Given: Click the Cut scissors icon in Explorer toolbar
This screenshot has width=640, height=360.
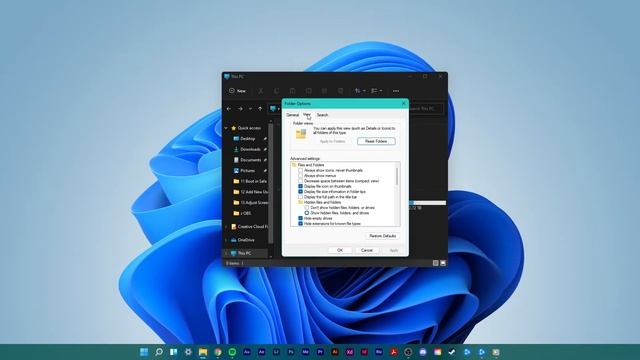Looking at the screenshot, I should click(x=260, y=91).
